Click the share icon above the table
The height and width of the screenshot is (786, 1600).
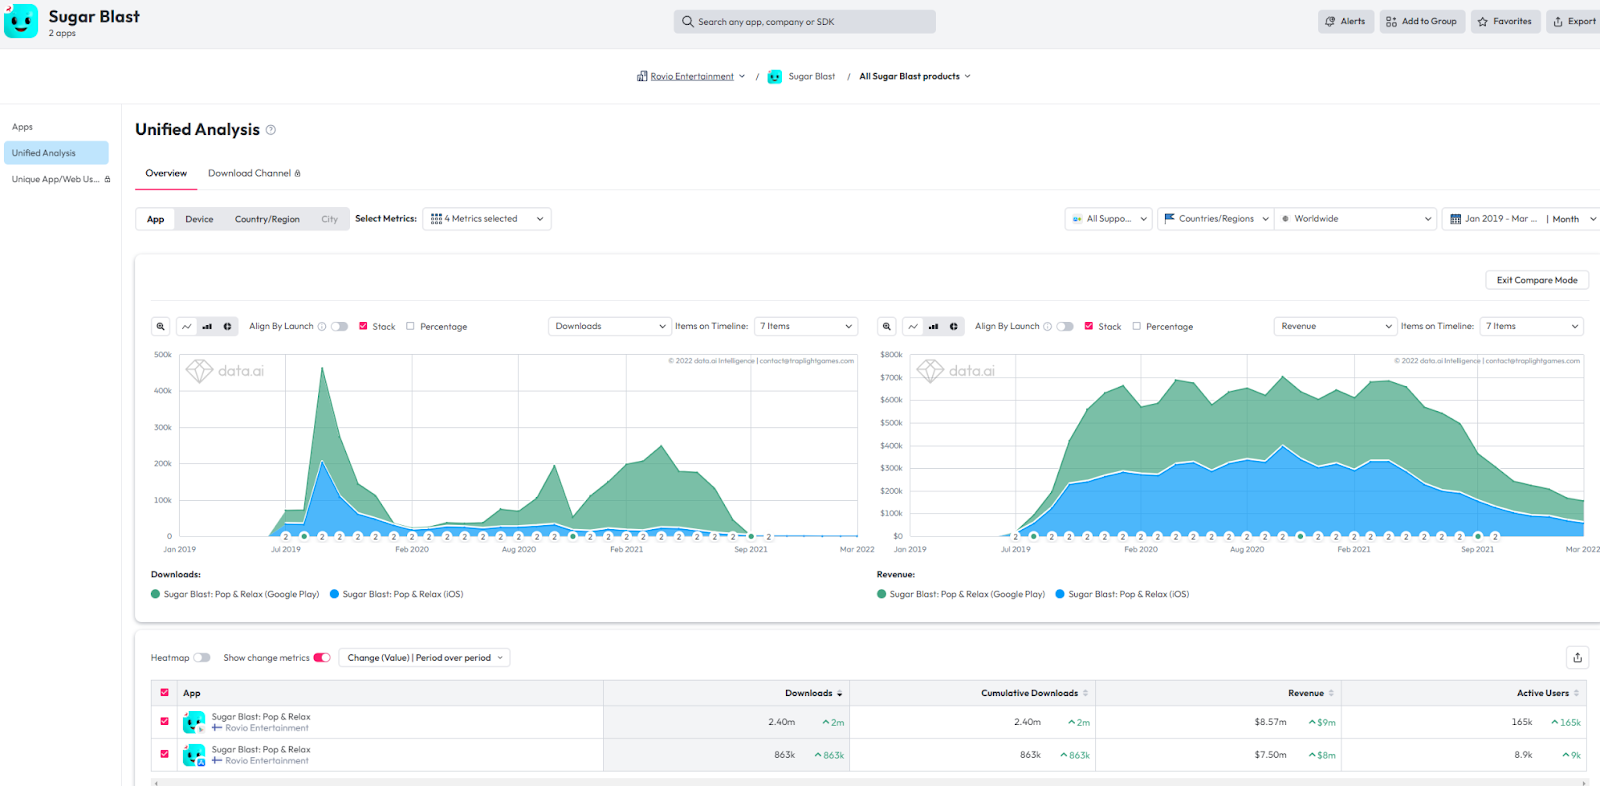click(x=1578, y=657)
